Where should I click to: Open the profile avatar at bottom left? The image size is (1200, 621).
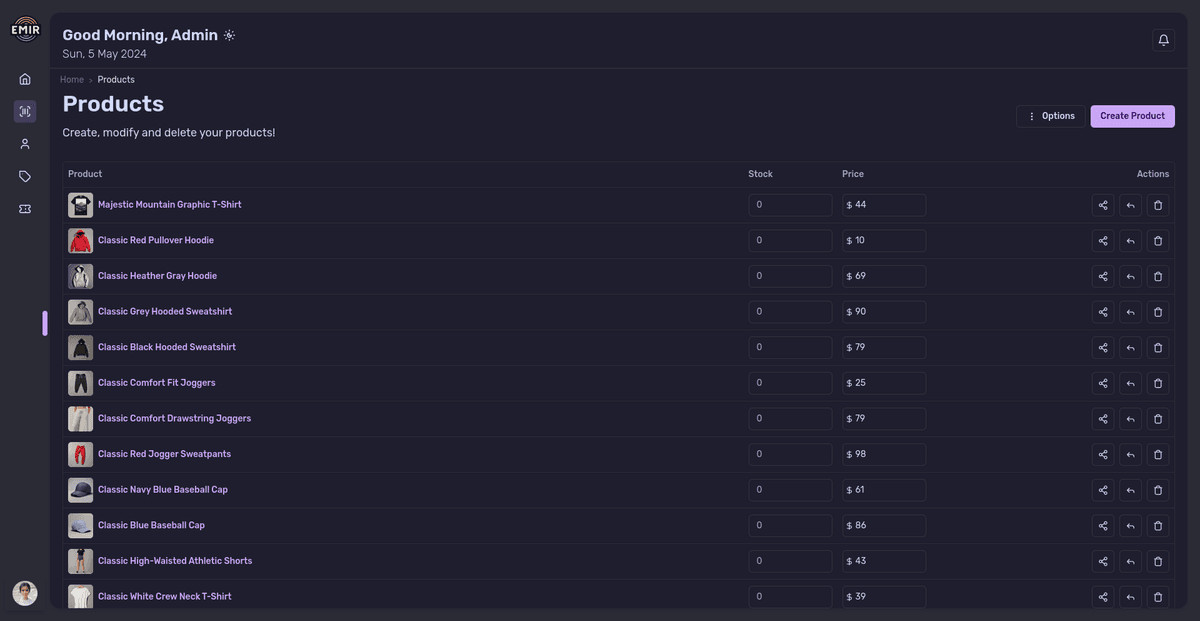24,592
